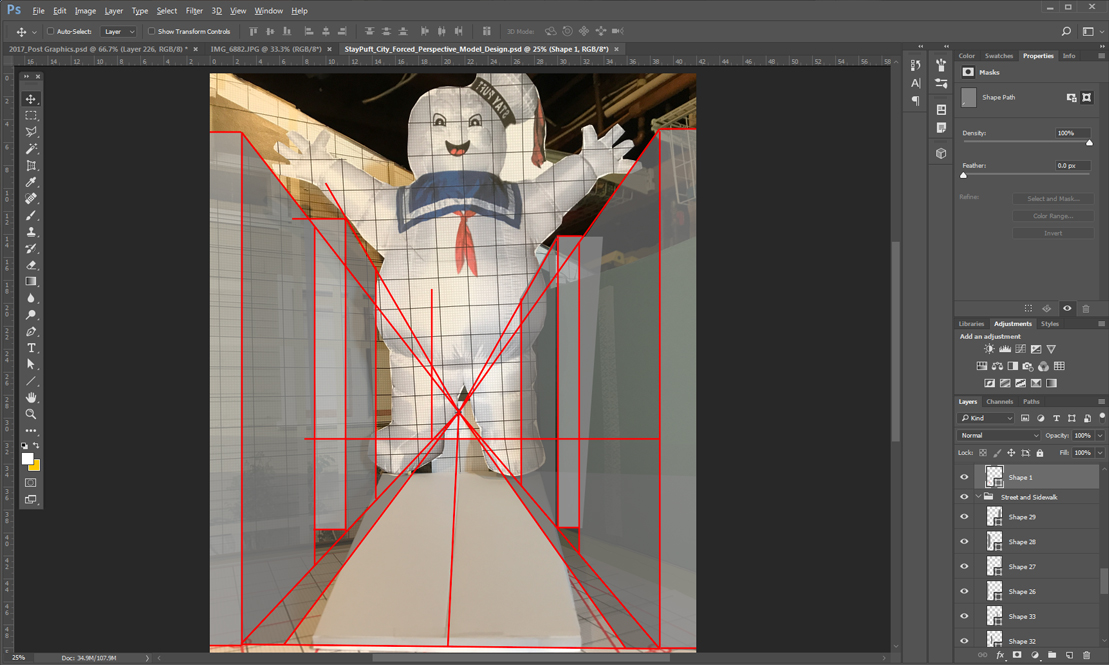Click the mask Invert button
Viewport: 1109px width, 665px height.
[x=1053, y=233]
